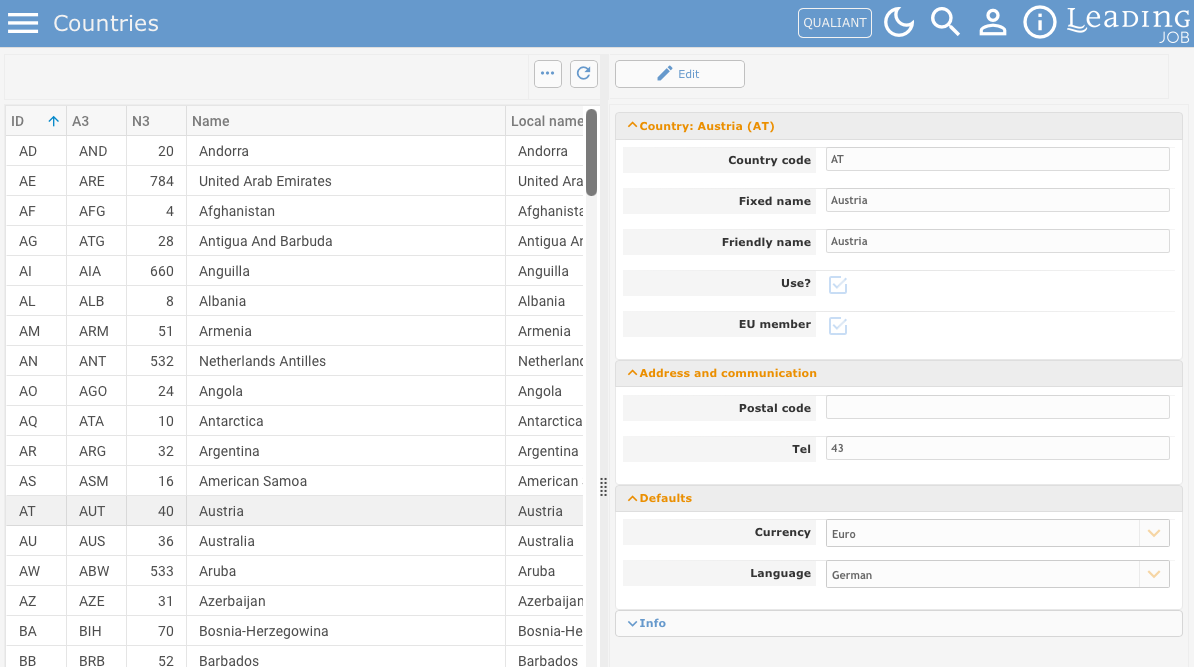Select the Afghanistan row
The height and width of the screenshot is (667, 1194).
[x=295, y=211]
